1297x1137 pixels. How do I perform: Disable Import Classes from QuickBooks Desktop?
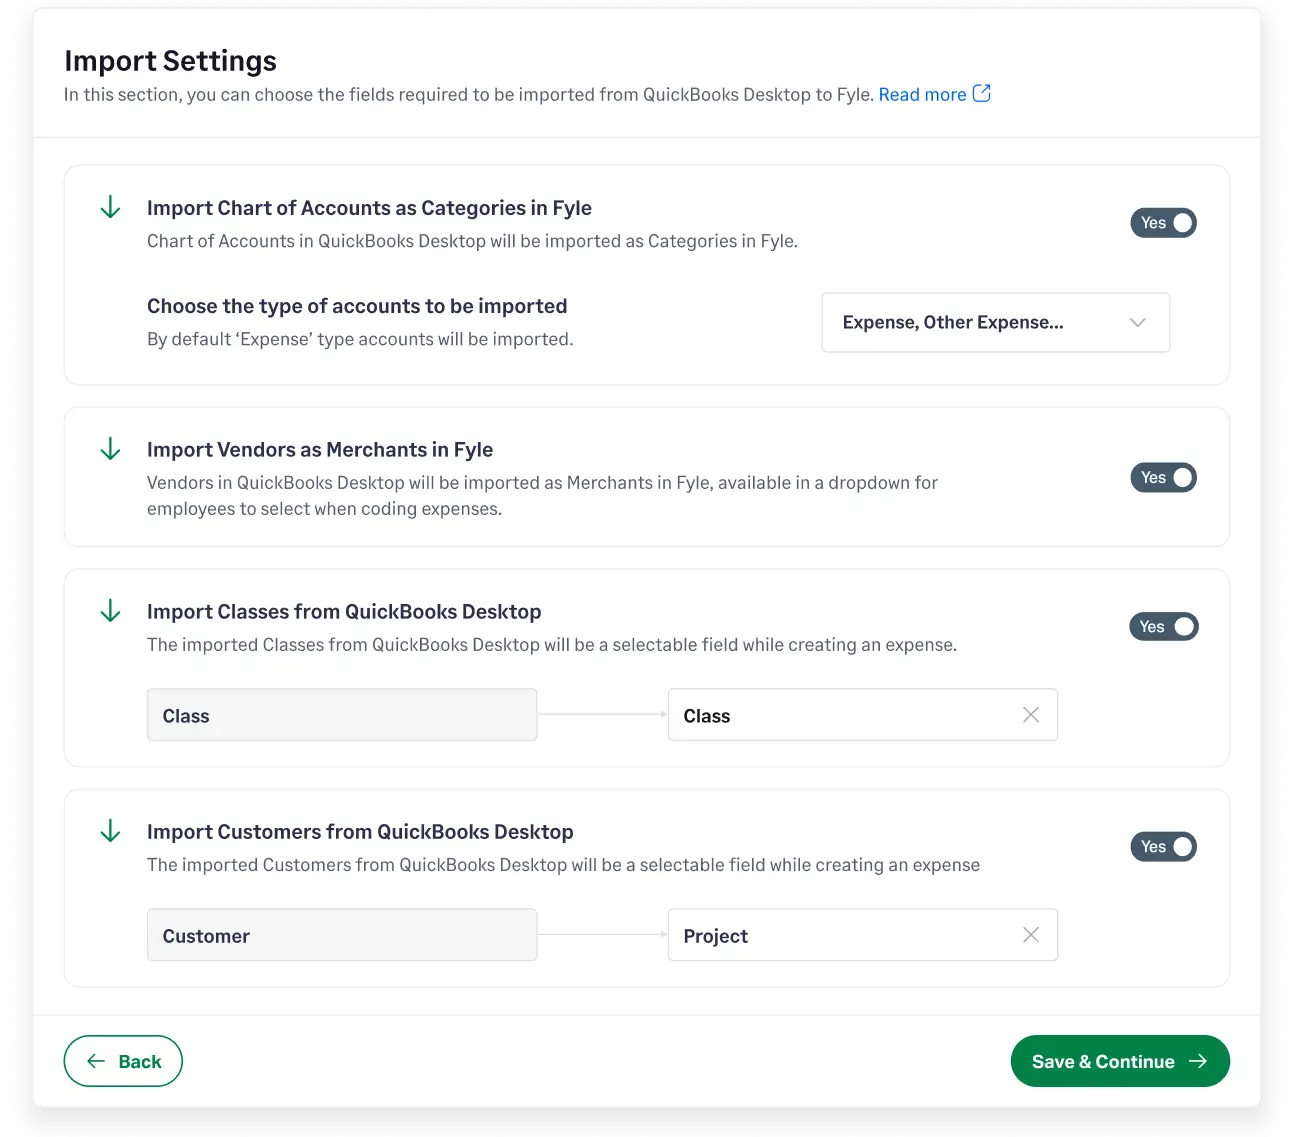1163,626
